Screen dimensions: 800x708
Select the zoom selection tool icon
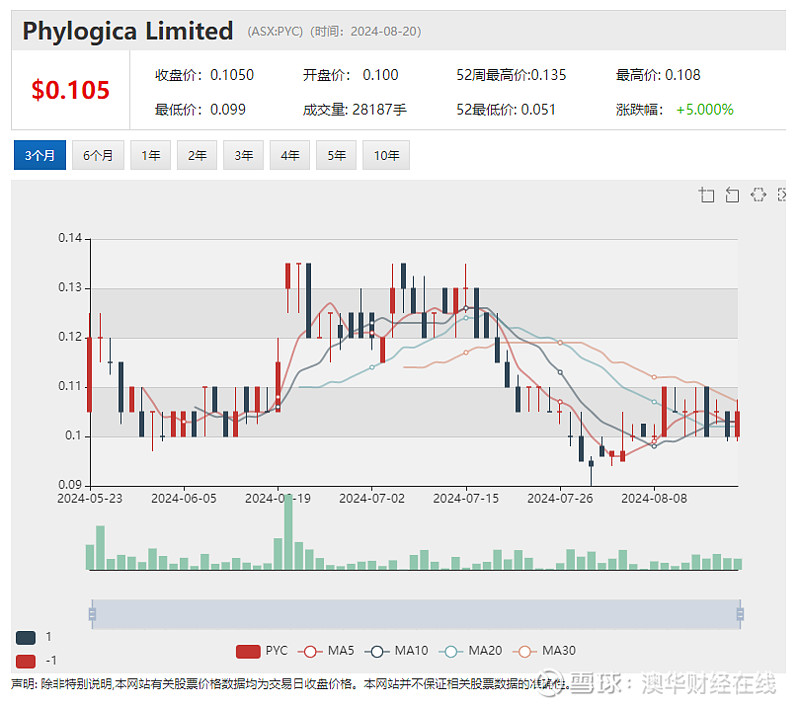707,195
